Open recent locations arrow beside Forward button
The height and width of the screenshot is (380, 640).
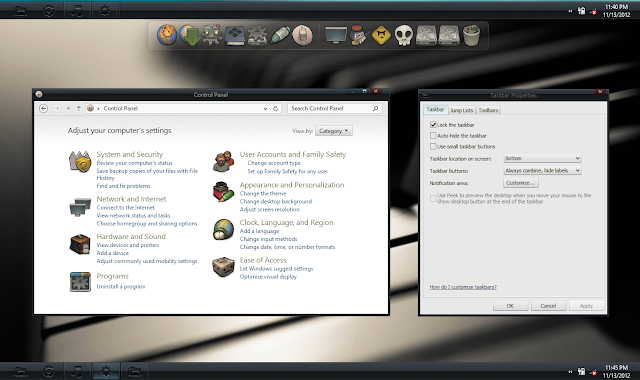pyautogui.click(x=68, y=109)
